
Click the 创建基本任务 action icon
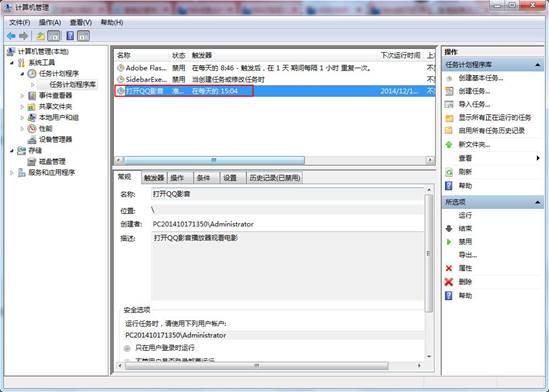tap(449, 78)
